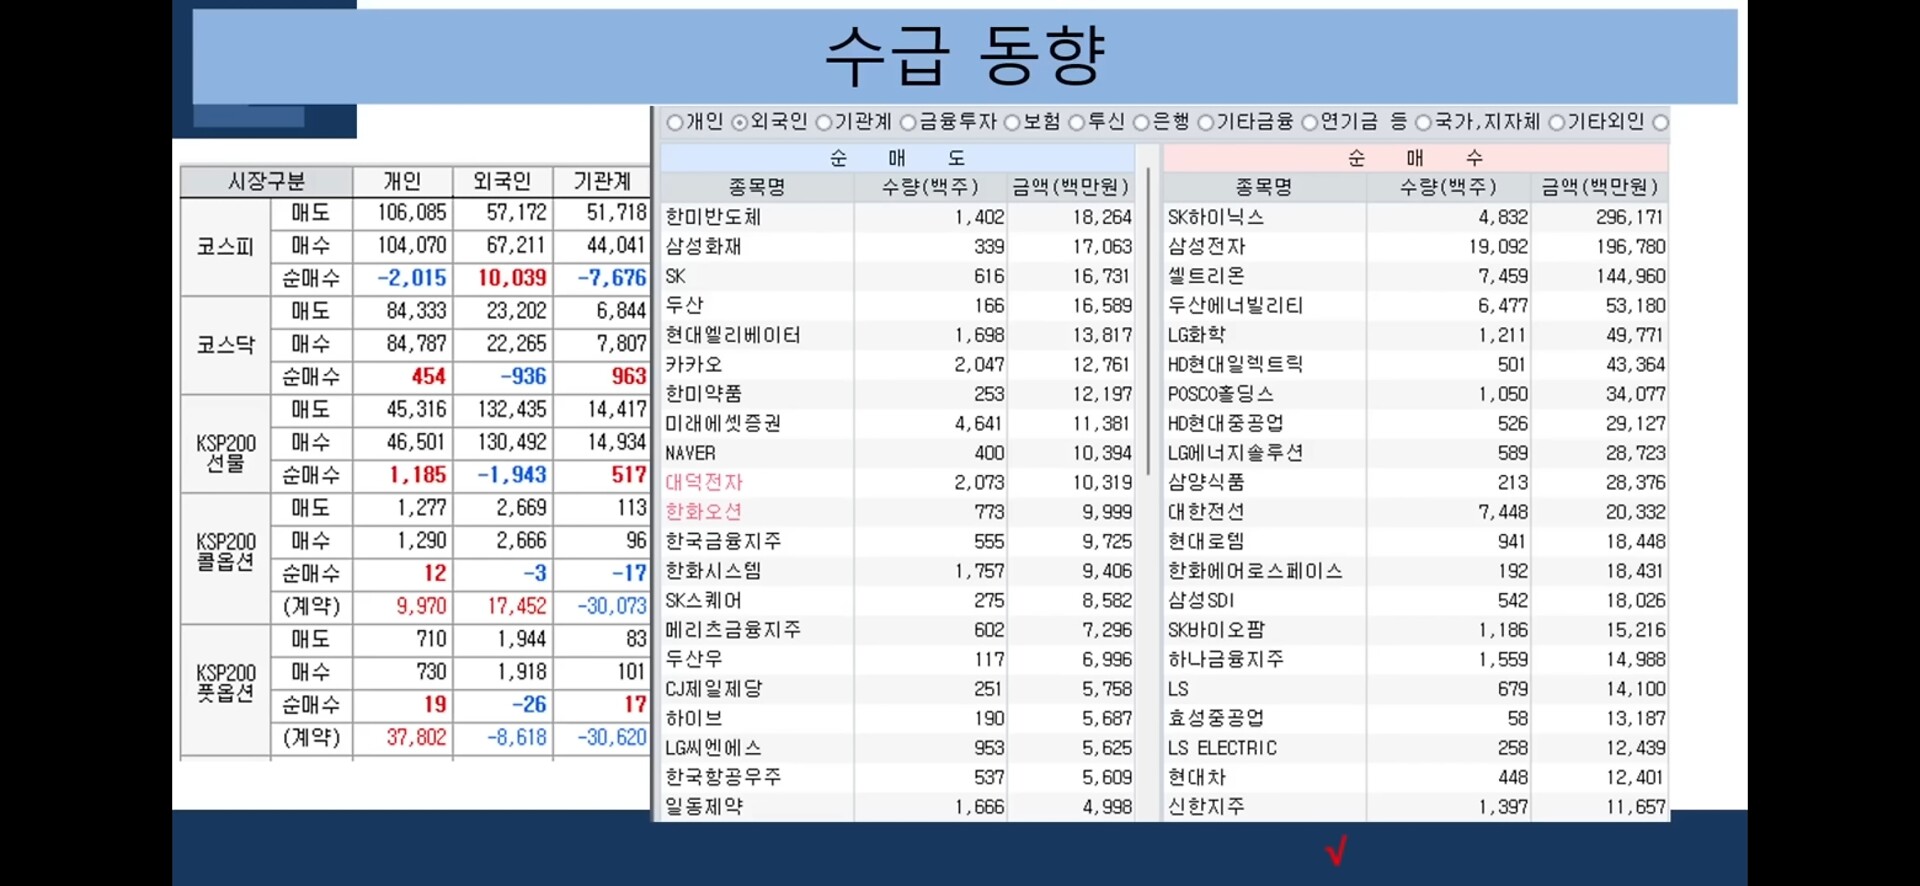This screenshot has height=886, width=1920.
Task: Select the 일동제약 row
Action: [x=898, y=807]
